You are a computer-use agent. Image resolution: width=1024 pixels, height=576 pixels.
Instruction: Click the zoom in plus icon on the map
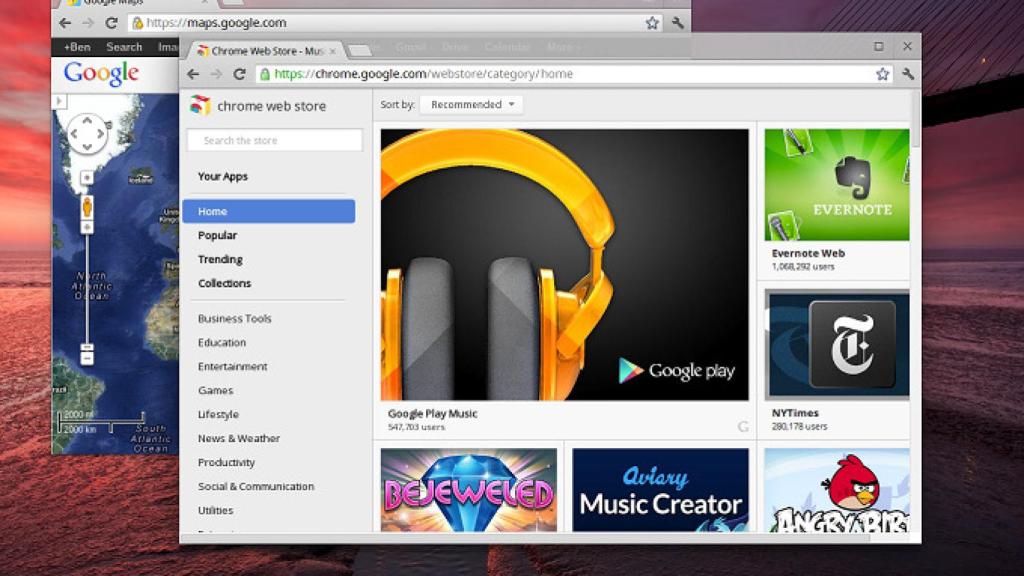[87, 225]
